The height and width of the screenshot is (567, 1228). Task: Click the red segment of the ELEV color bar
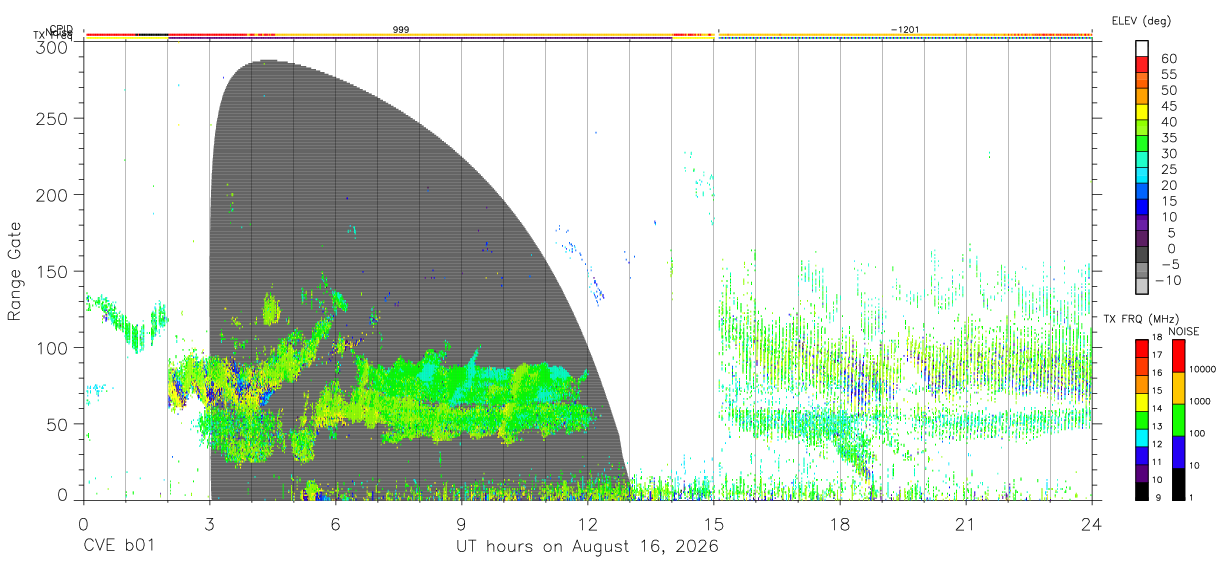click(x=1142, y=63)
